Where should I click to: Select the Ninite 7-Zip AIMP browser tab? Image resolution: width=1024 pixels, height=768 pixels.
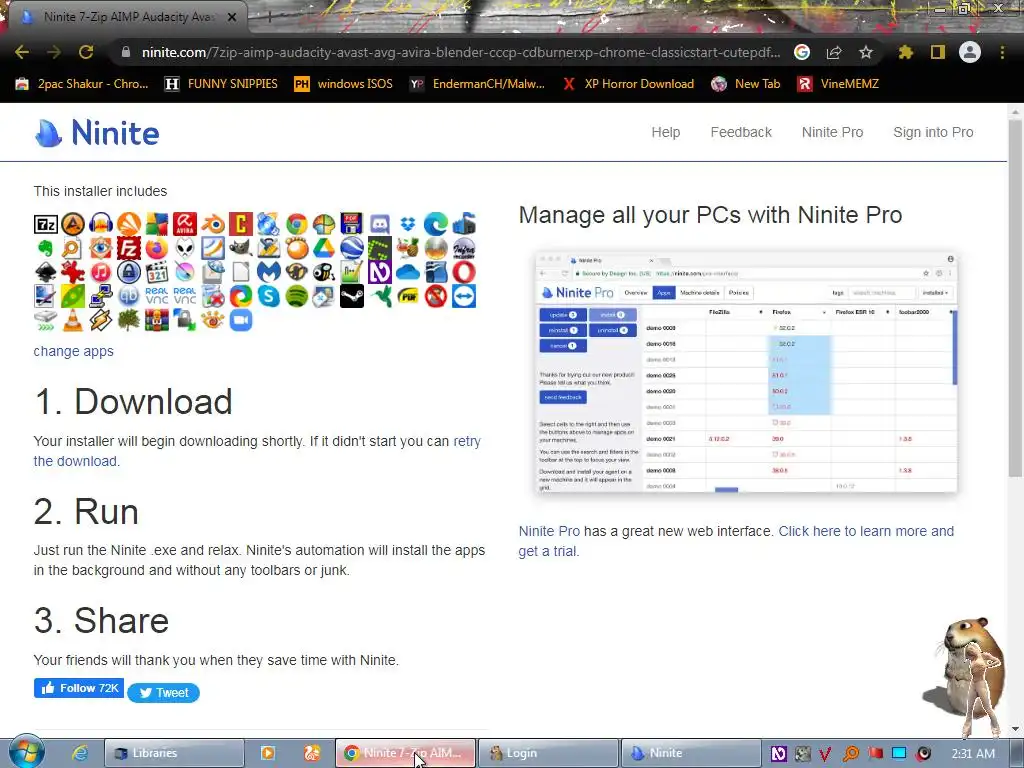(x=127, y=17)
